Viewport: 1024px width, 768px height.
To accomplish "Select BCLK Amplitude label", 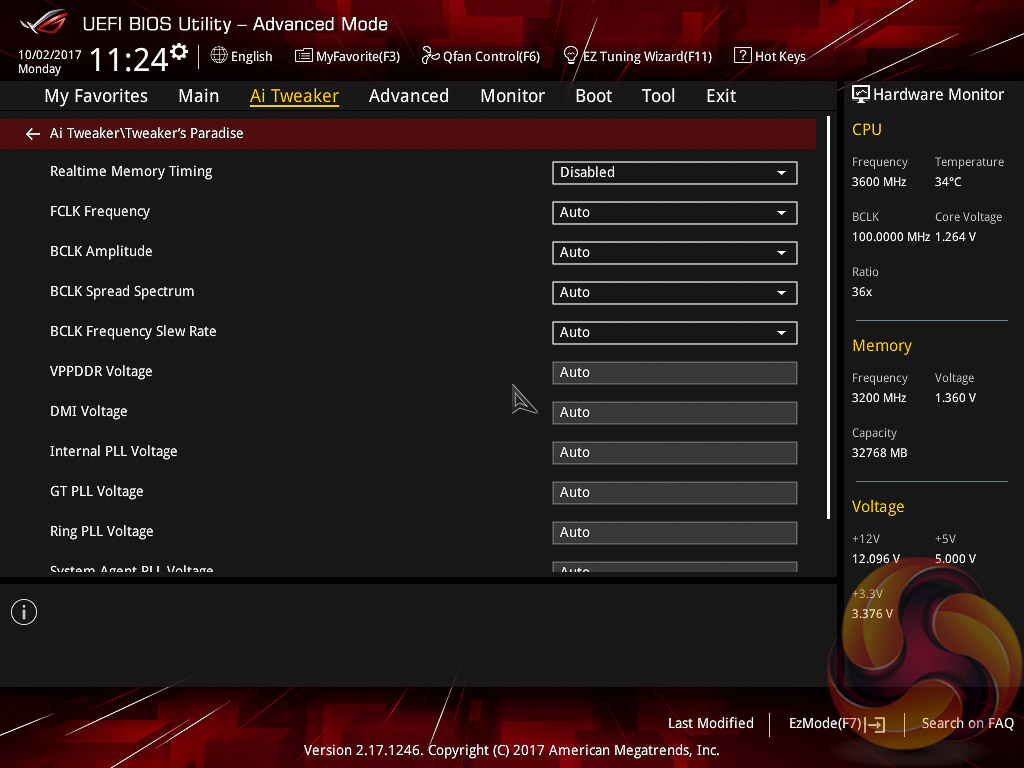I will tap(101, 251).
